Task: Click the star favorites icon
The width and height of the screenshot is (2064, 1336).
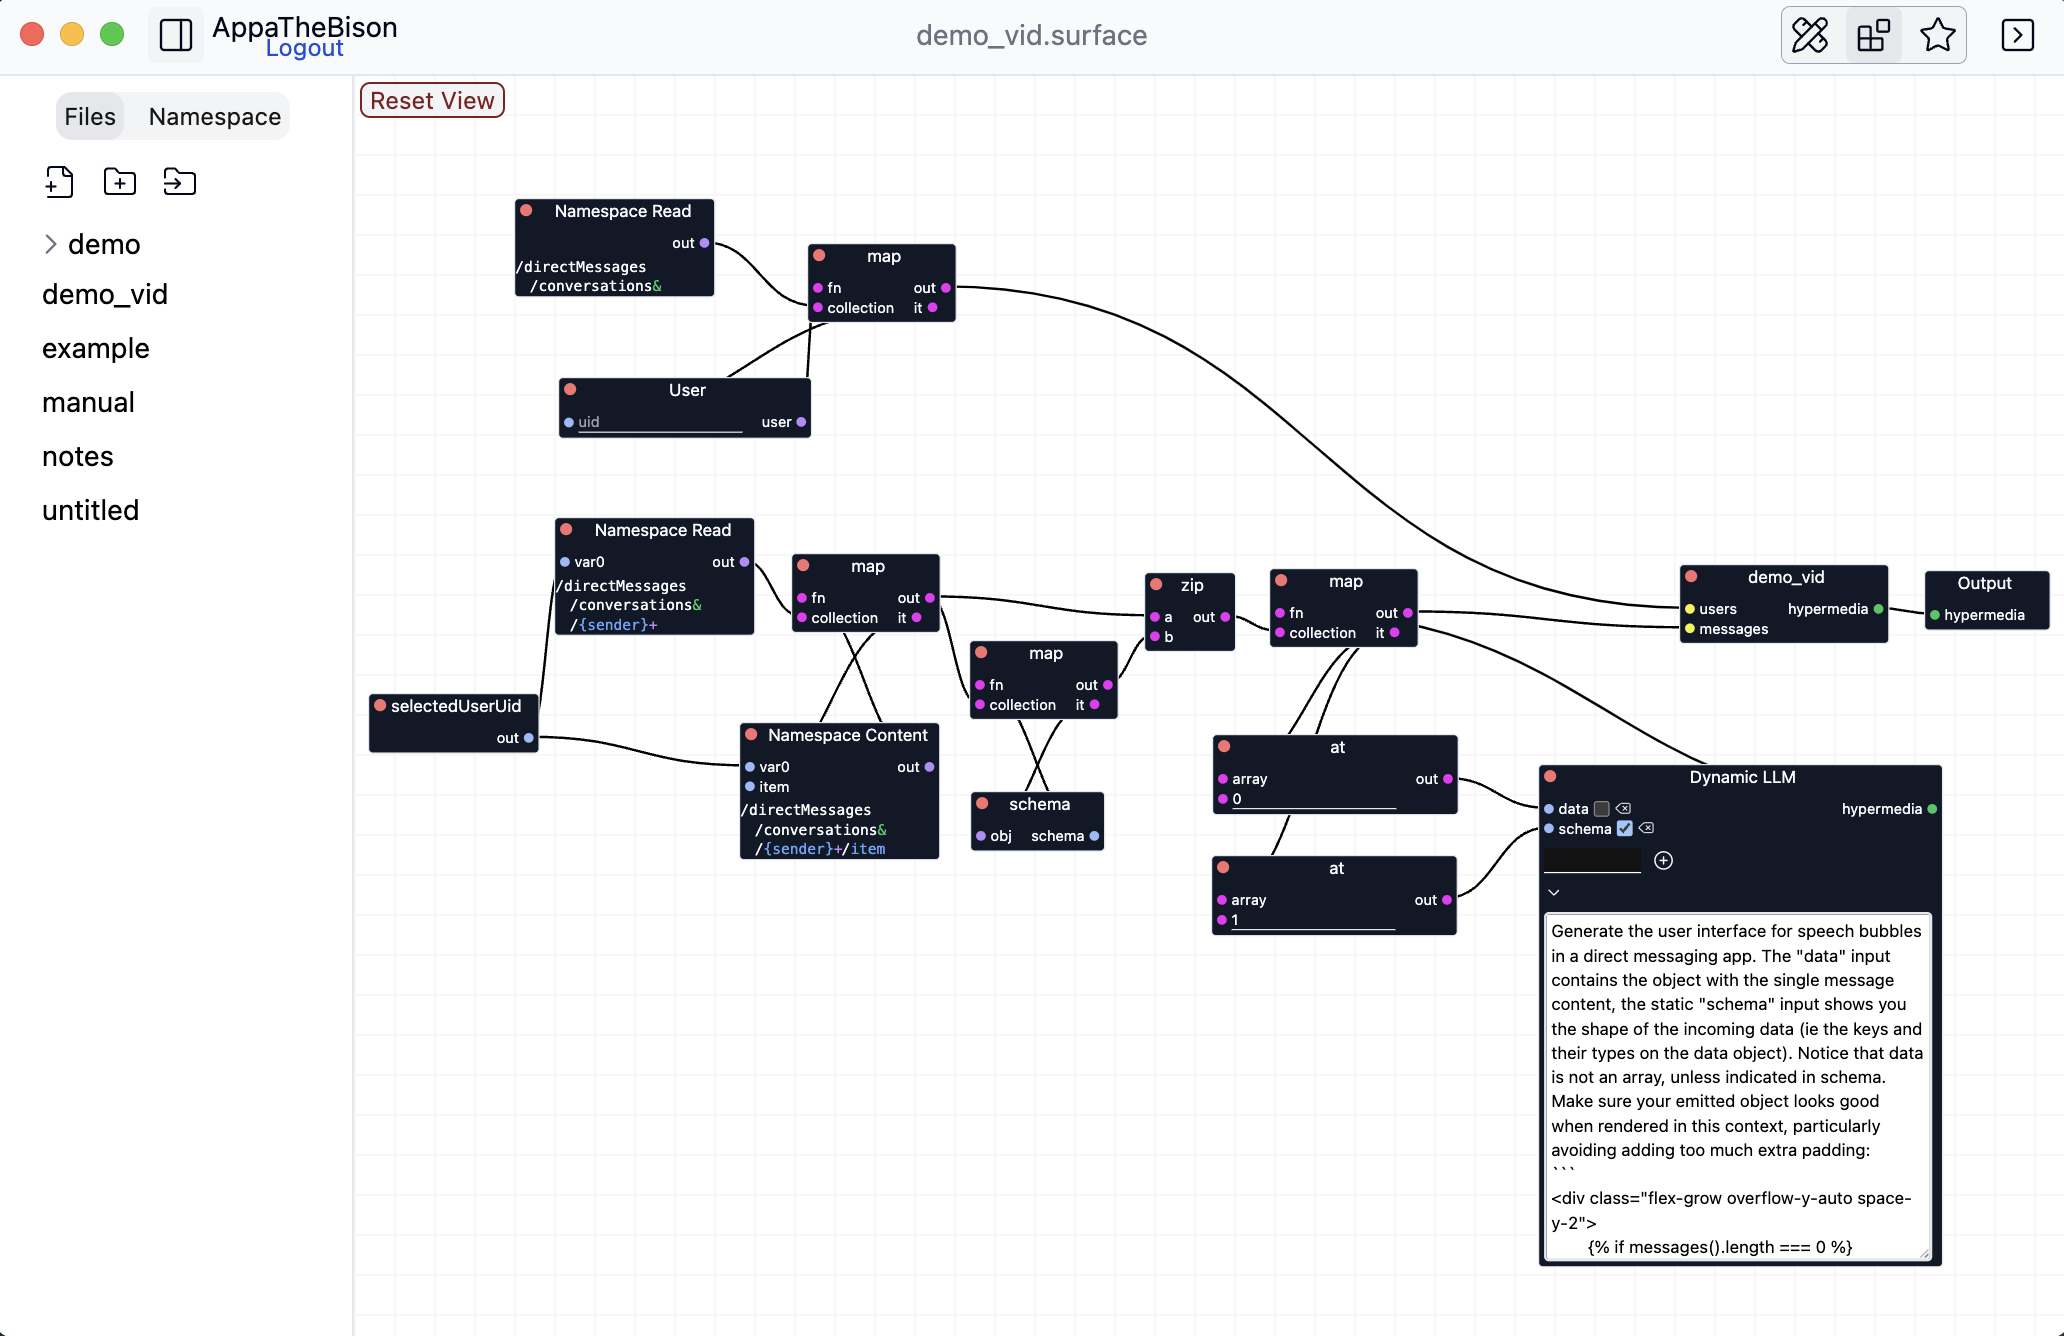Action: tap(1937, 35)
